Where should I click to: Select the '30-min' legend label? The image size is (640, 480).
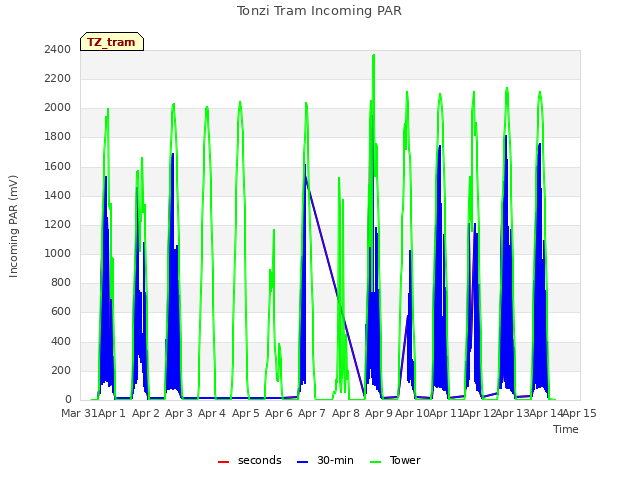click(335, 460)
